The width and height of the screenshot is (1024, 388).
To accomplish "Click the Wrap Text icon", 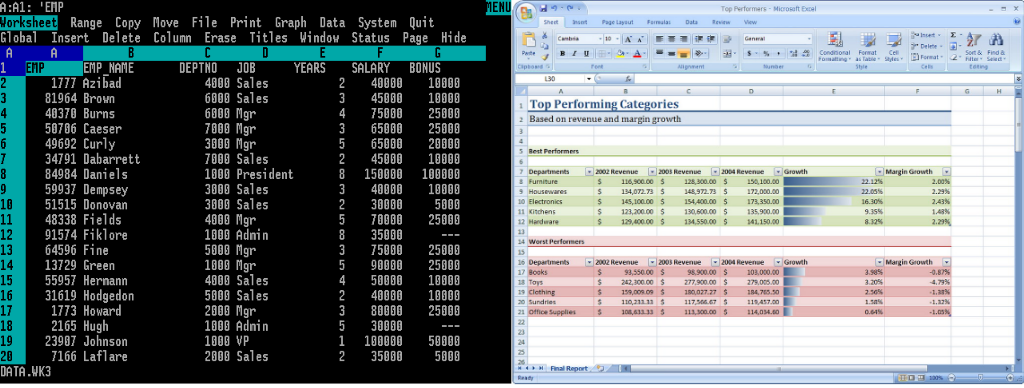I will pos(727,39).
